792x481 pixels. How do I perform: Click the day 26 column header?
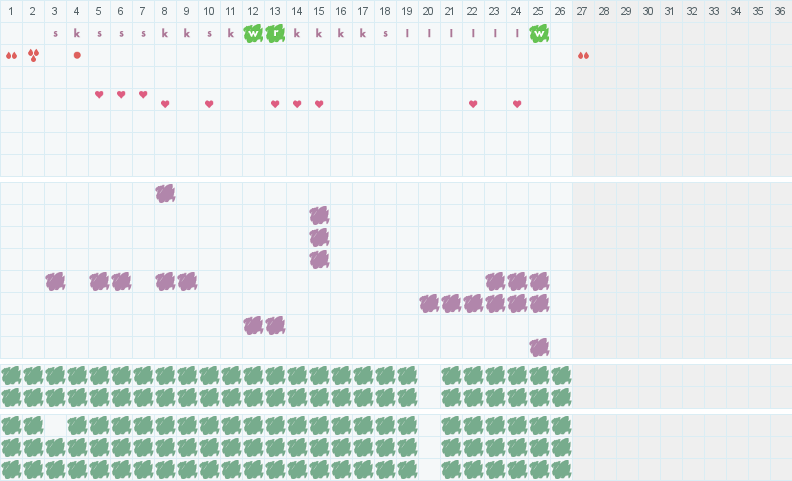pyautogui.click(x=560, y=11)
